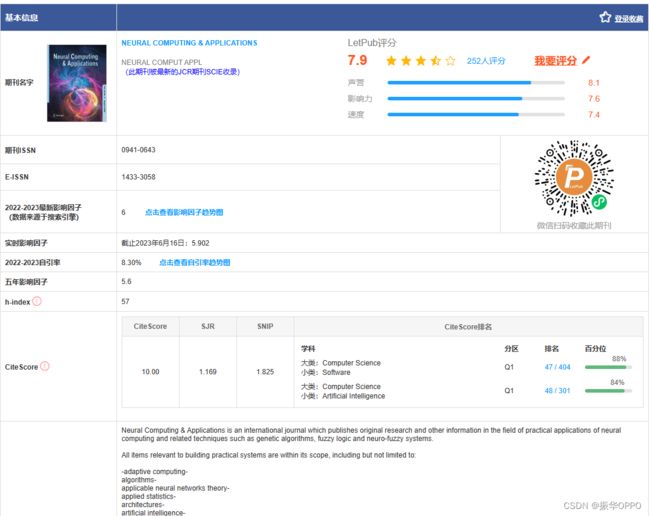Image resolution: width=650 pixels, height=516 pixels.
Task: Click the 速度 rating bar
Action: click(476, 114)
